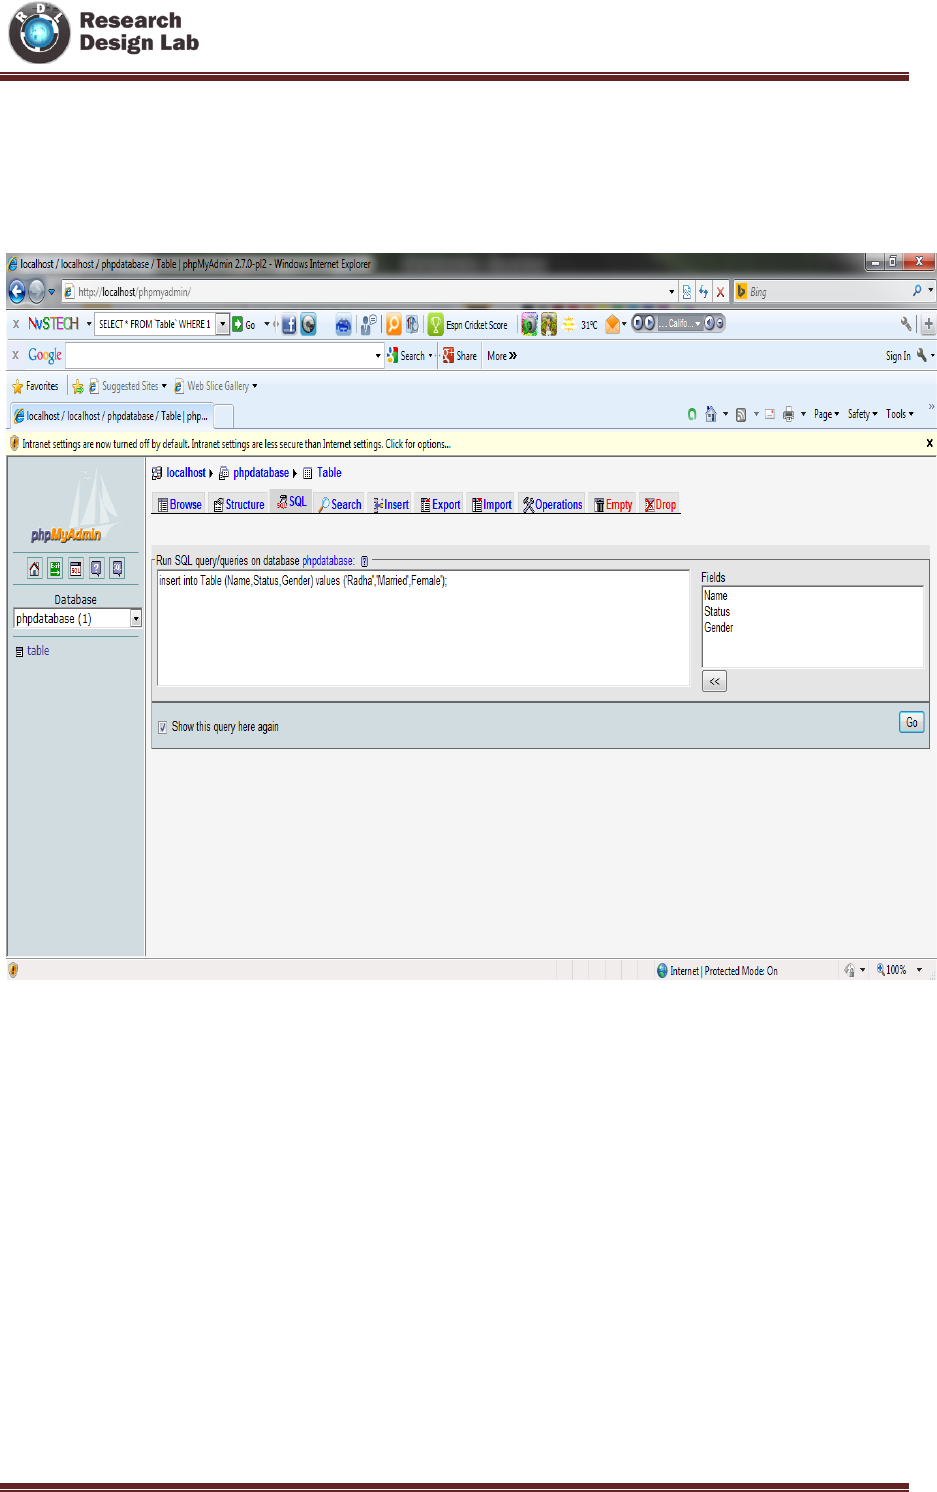Click the help icon beside Run SQL query
Viewport: 937px width, 1492px height.
tap(364, 561)
